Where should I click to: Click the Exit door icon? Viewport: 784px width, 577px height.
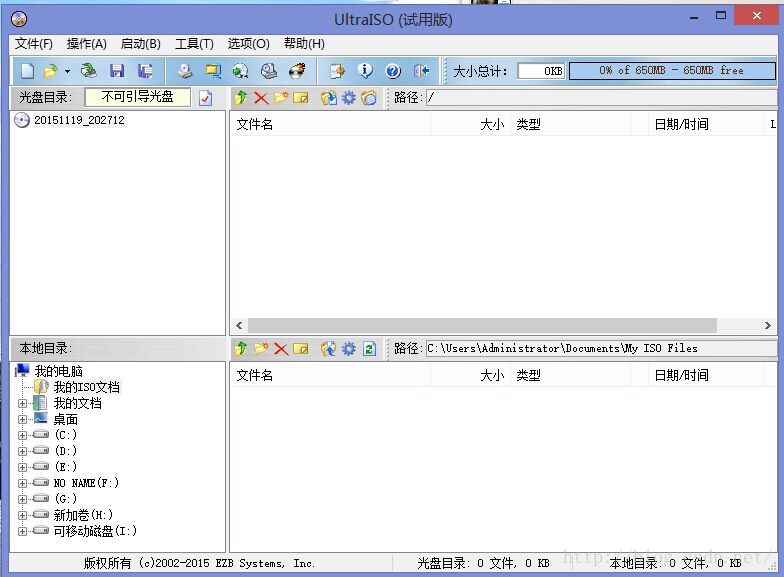tap(422, 71)
